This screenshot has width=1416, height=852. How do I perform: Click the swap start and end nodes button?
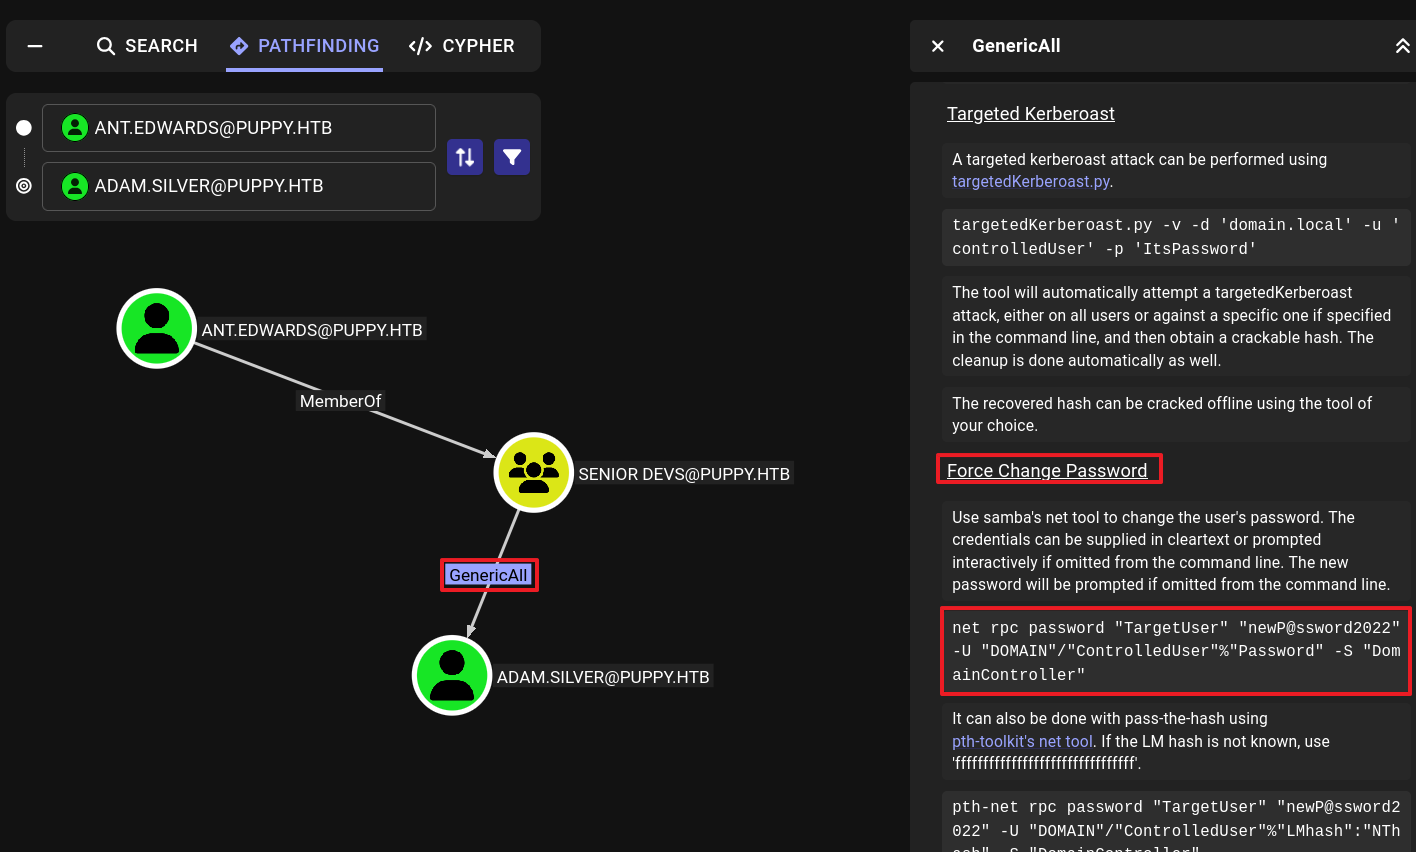click(x=465, y=157)
